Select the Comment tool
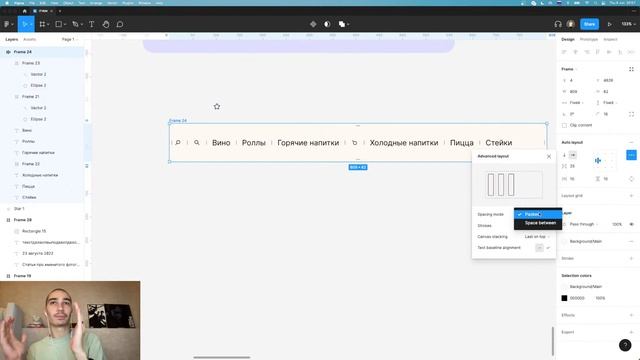Image resolution: width=640 pixels, height=360 pixels. pos(120,24)
